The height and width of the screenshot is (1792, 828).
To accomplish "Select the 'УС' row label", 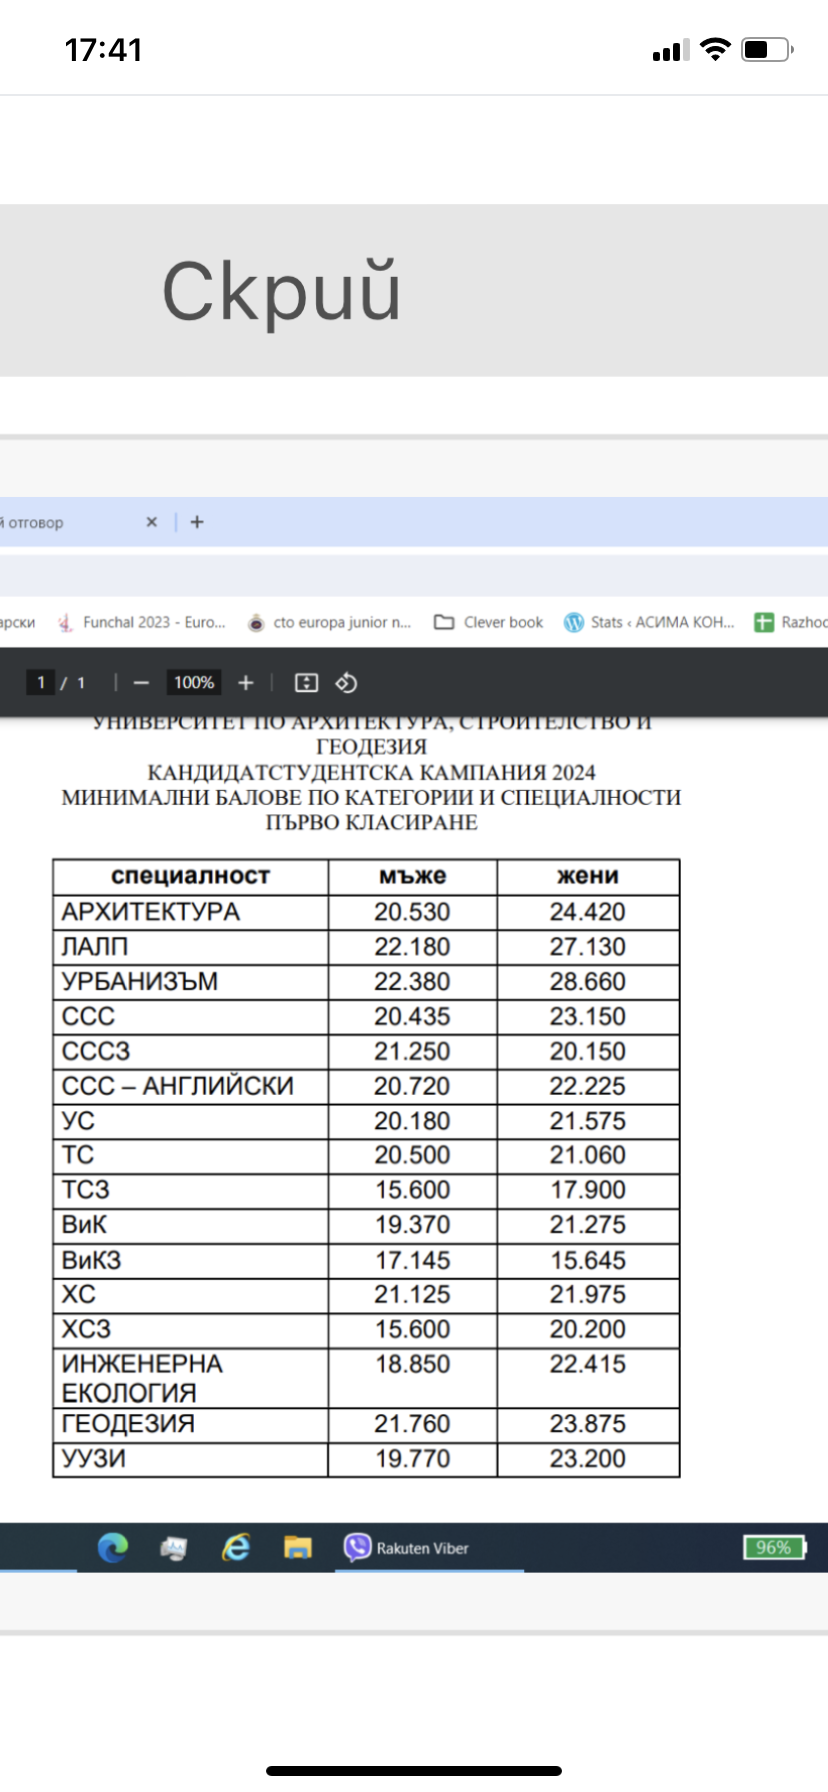I will (79, 1121).
